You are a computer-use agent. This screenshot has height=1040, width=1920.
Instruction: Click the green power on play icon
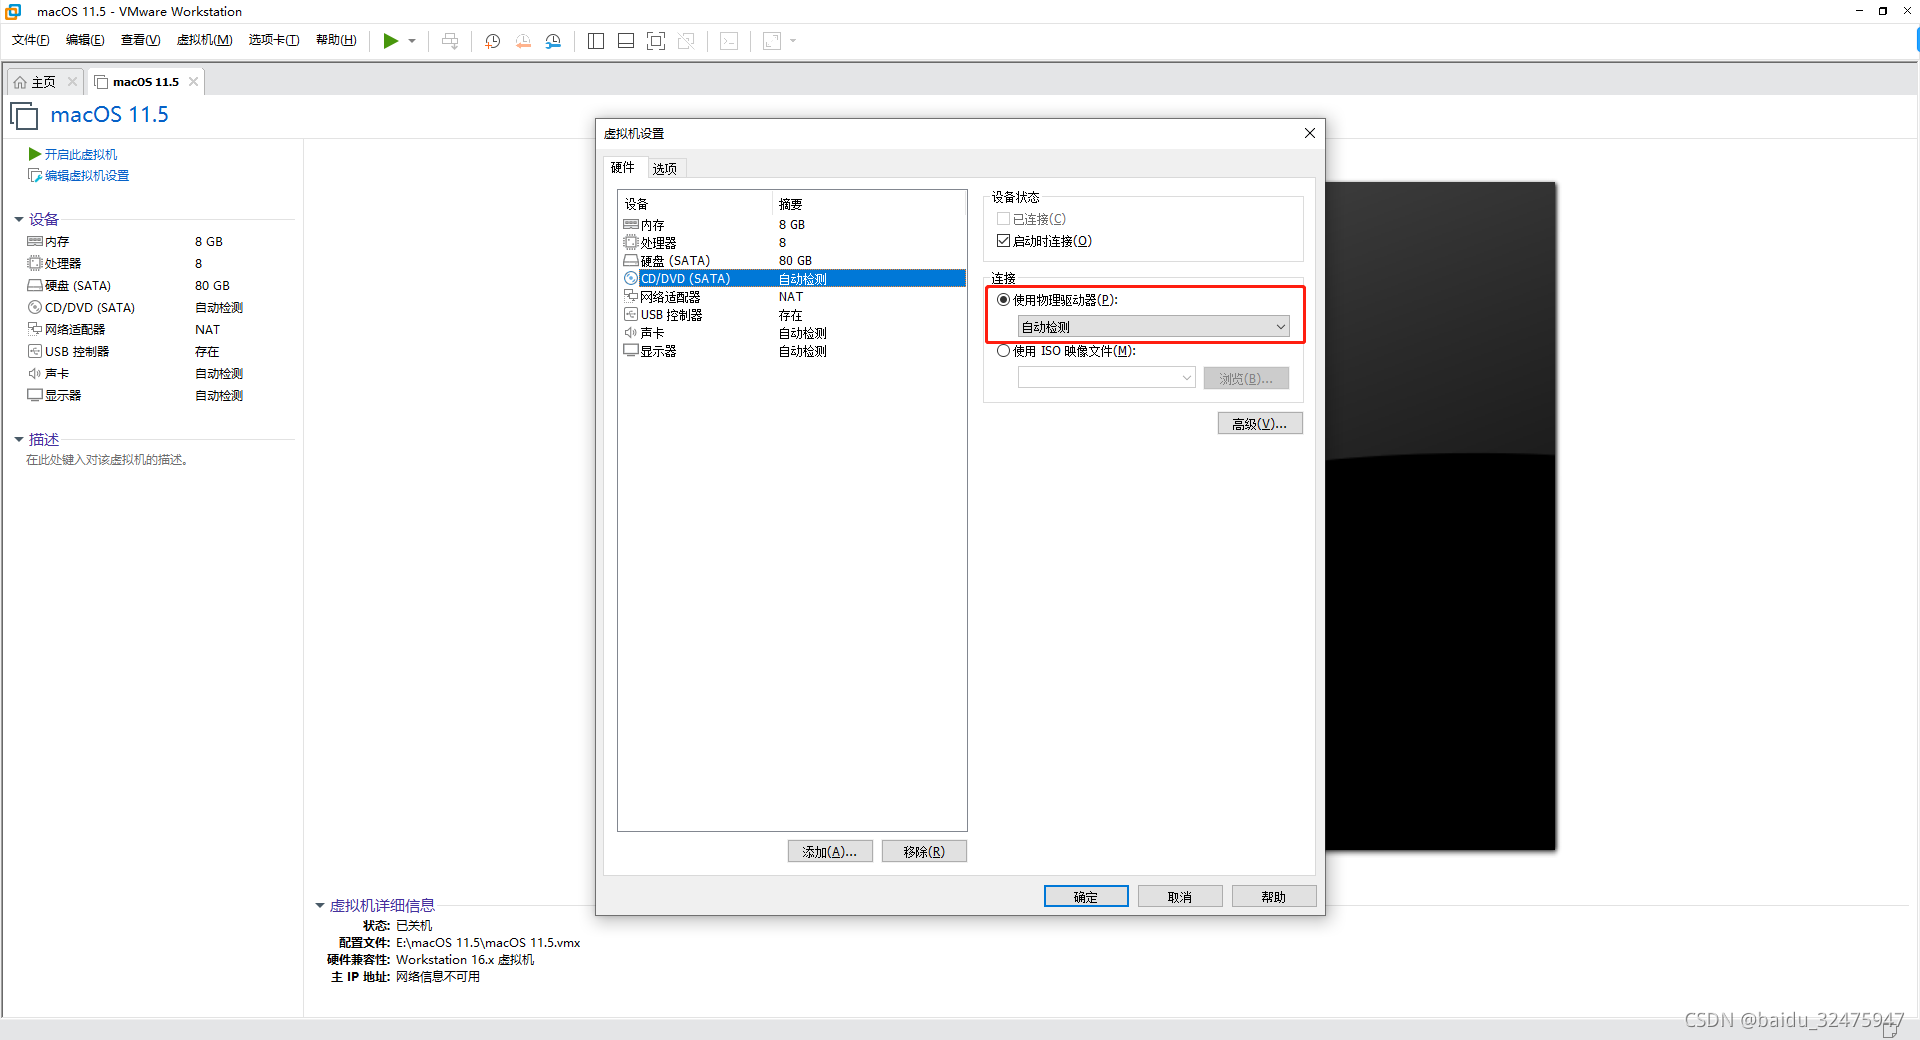[x=390, y=41]
